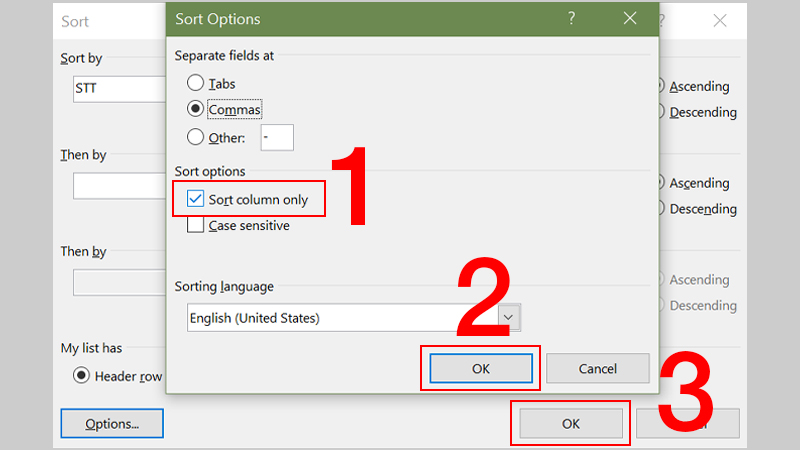Close the Sort Options dialog

(x=629, y=18)
